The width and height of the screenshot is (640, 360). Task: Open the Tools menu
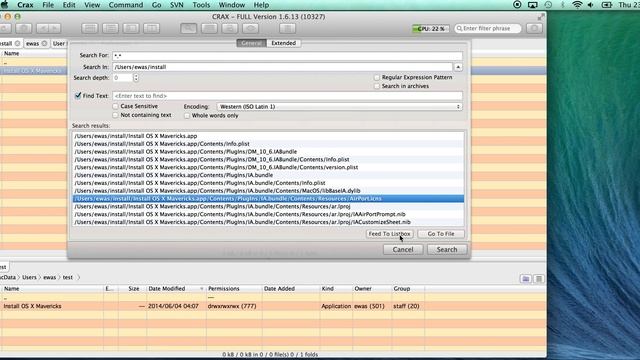pos(201,5)
